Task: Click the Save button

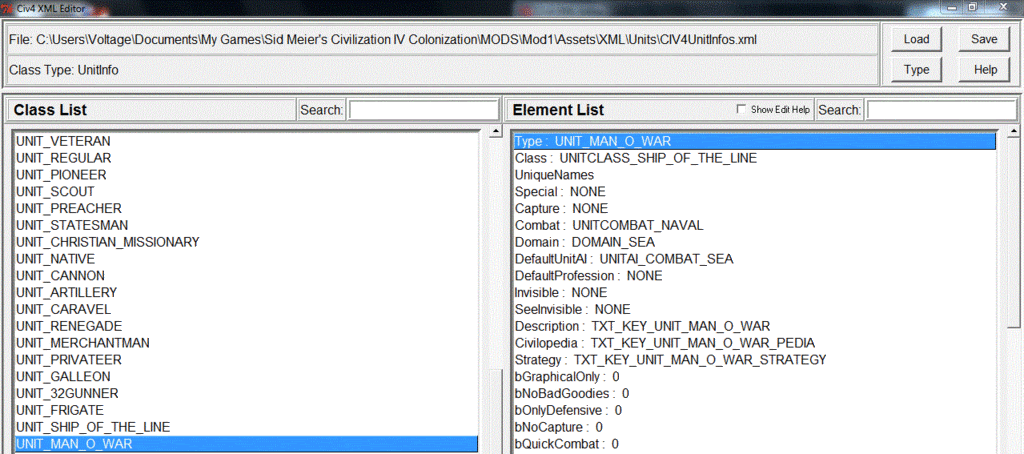Action: point(984,39)
